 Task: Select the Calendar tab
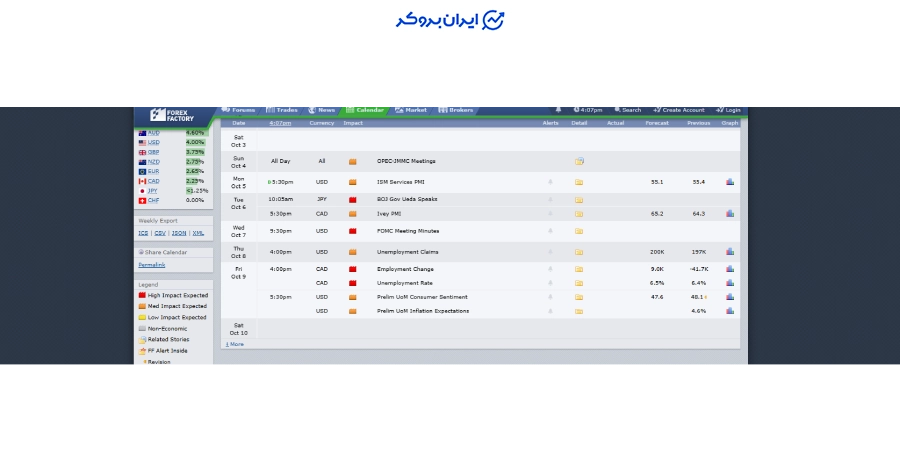[x=365, y=110]
